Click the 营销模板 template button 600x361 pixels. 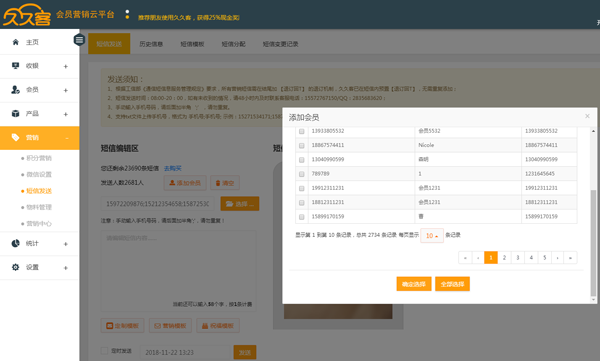pyautogui.click(x=170, y=325)
